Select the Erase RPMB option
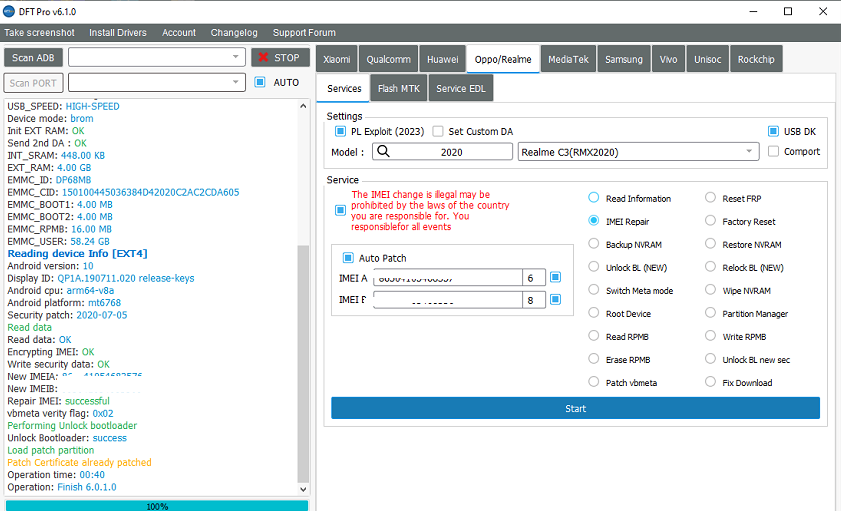The height and width of the screenshot is (511, 841). point(593,359)
